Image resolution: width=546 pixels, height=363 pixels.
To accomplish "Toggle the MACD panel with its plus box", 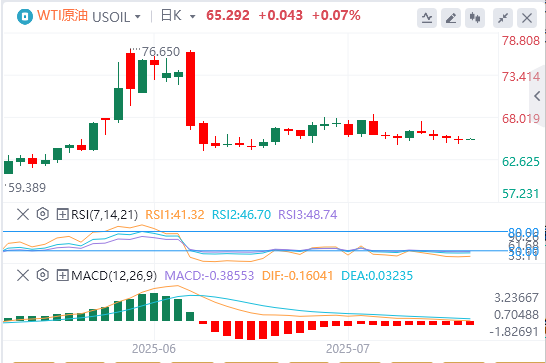I will coord(62,276).
